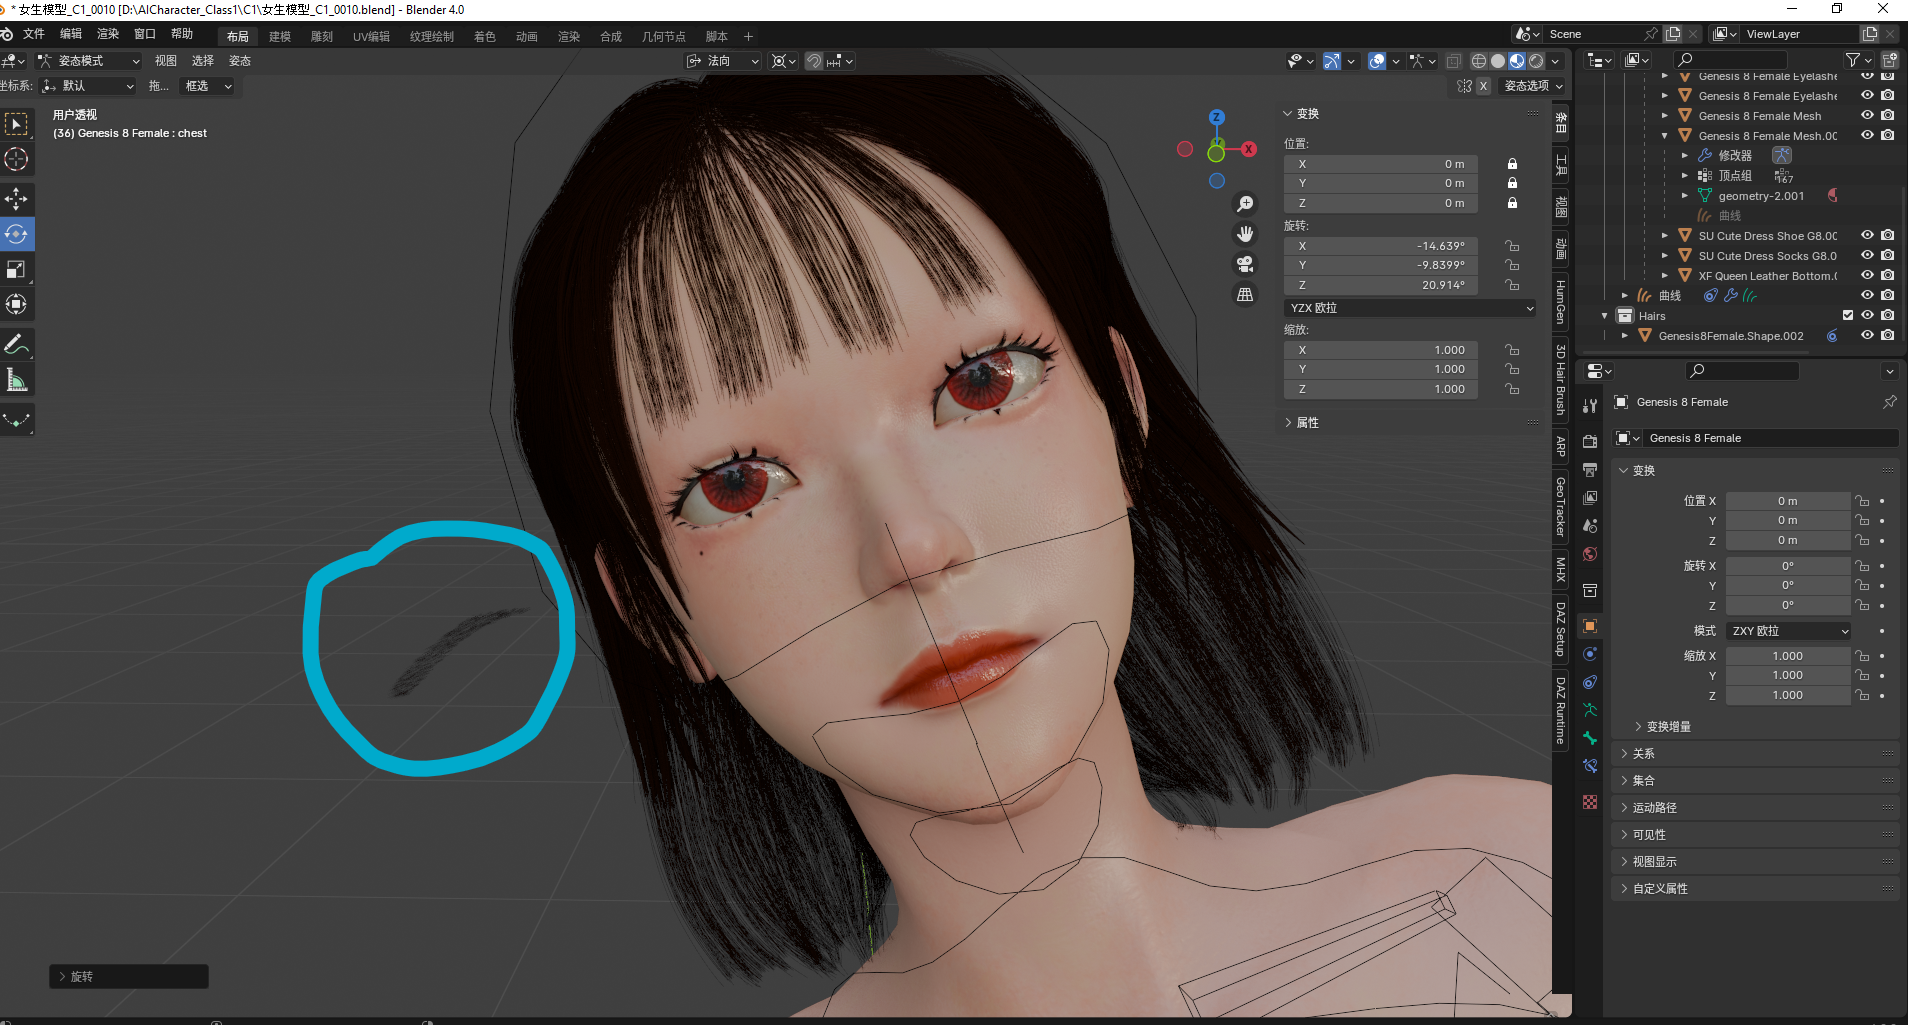Viewport: 1908px width, 1025px height.
Task: Open the Edit menu
Action: (71, 34)
